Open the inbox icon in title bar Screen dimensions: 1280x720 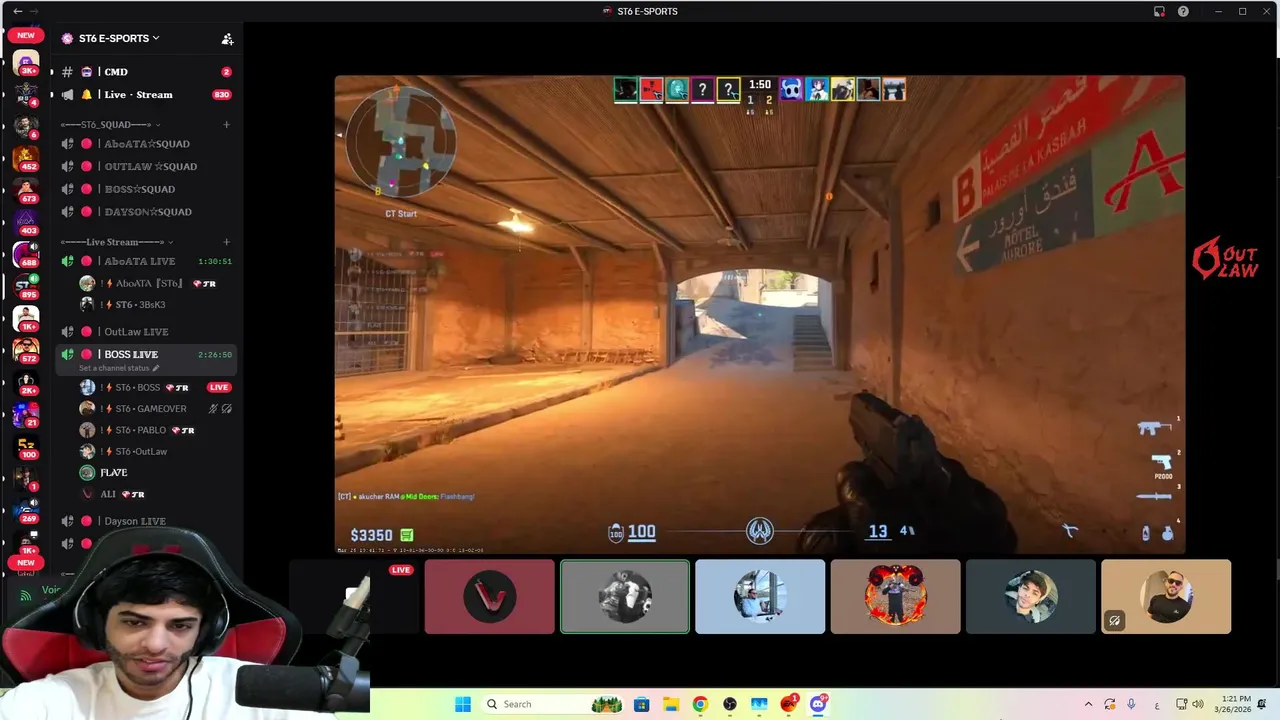[x=1159, y=11]
